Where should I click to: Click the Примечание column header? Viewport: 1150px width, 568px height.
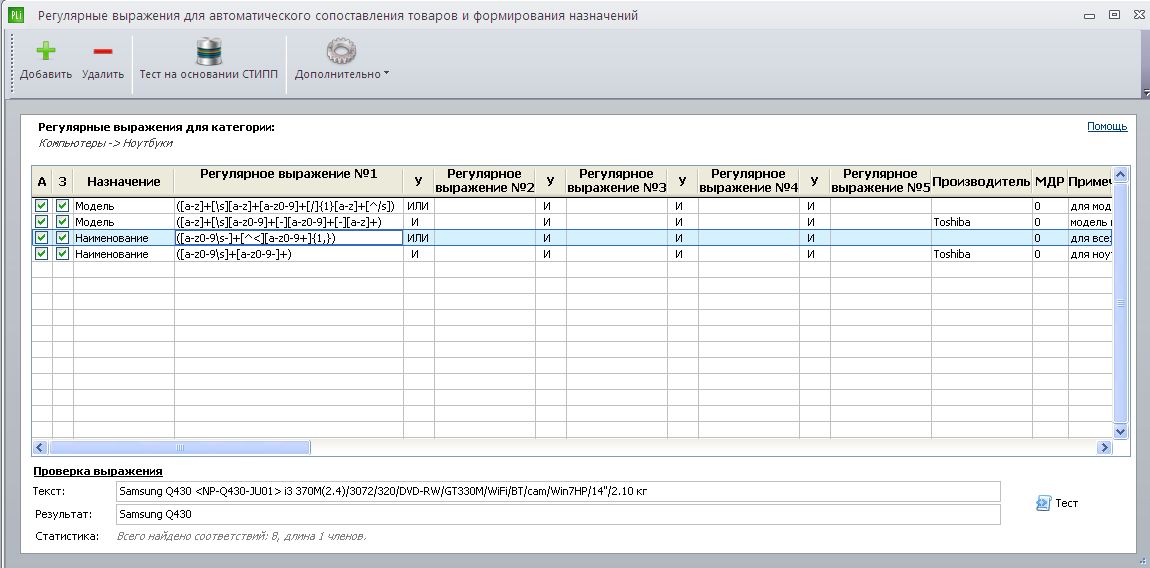click(1090, 181)
